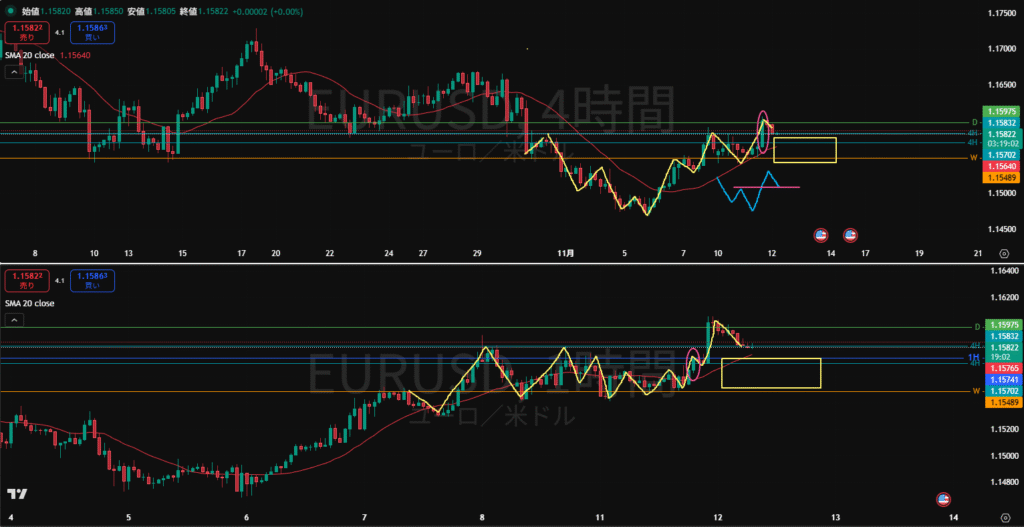
Task: Open the first US economic event icon on upper chart
Action: [821, 235]
